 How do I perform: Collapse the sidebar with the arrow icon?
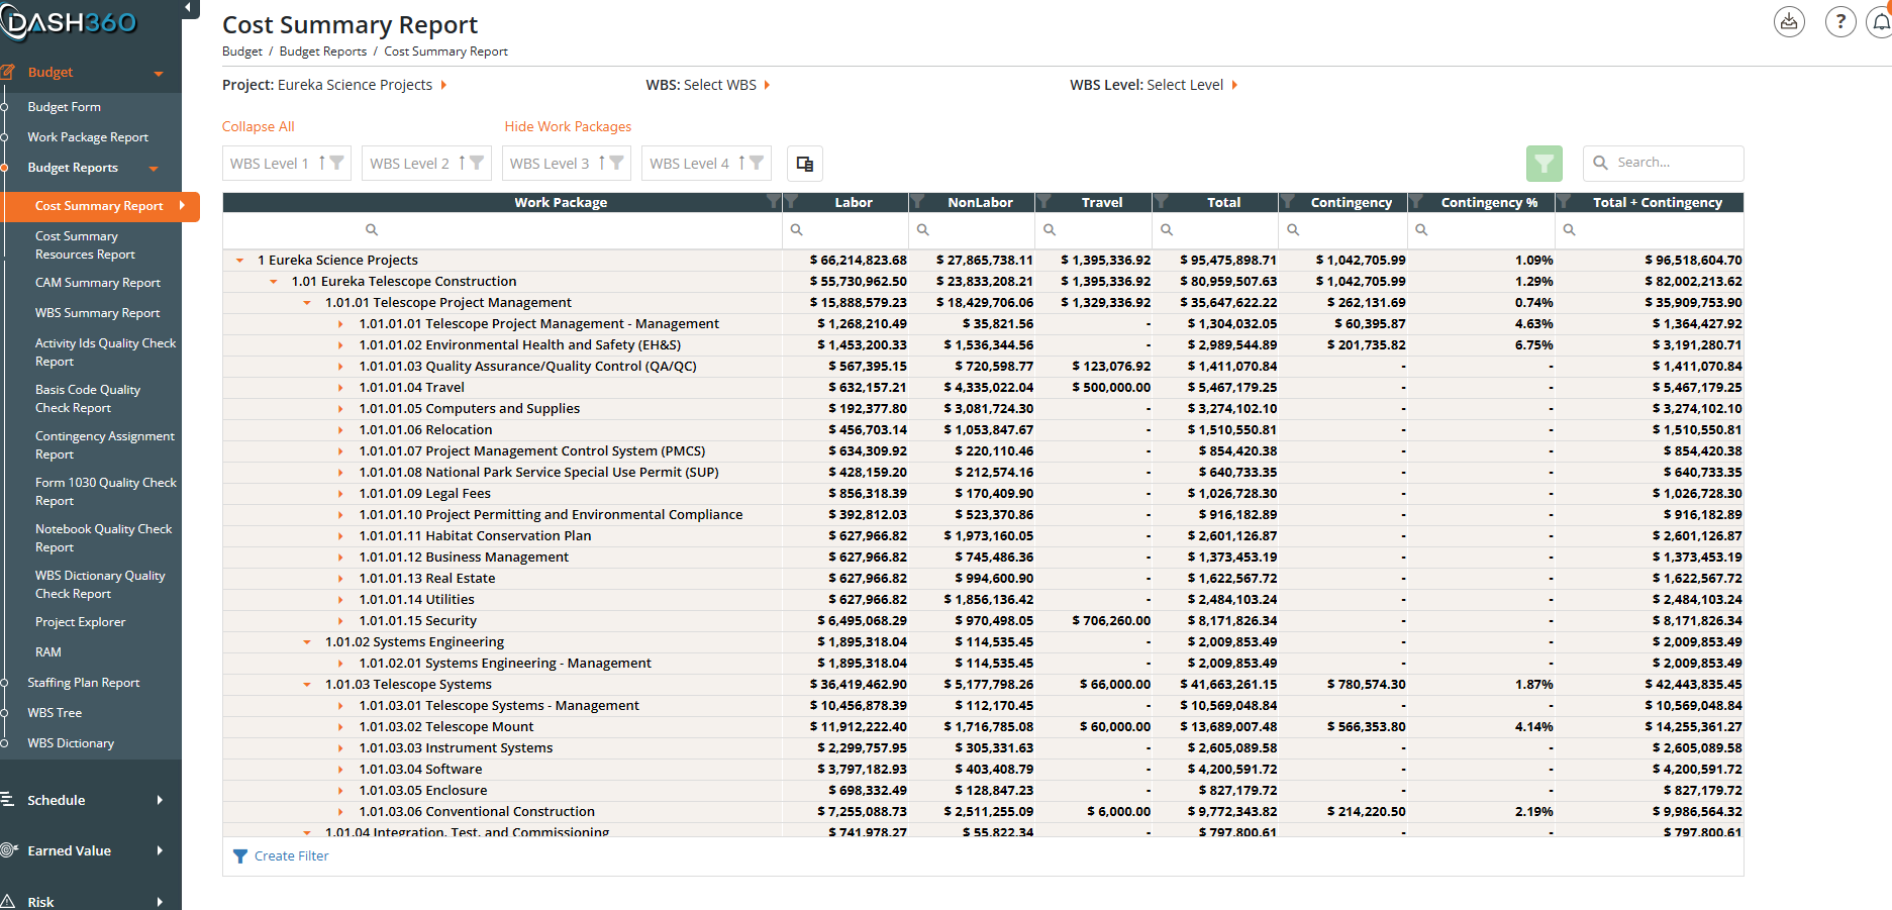[x=188, y=8]
